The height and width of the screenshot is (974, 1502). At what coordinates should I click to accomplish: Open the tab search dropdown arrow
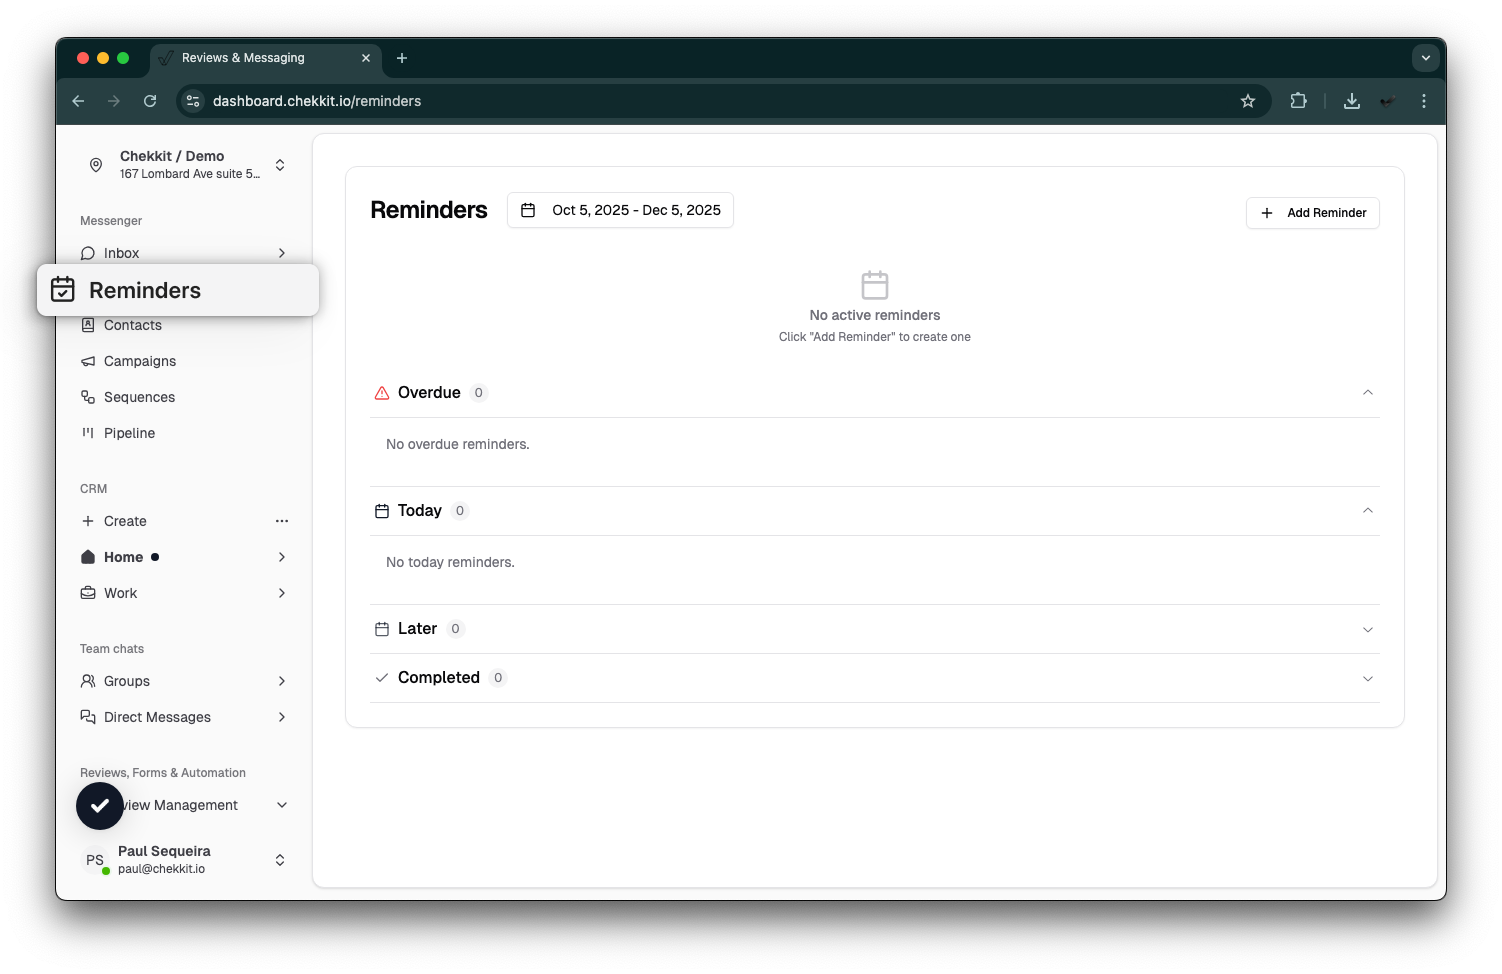pyautogui.click(x=1426, y=58)
